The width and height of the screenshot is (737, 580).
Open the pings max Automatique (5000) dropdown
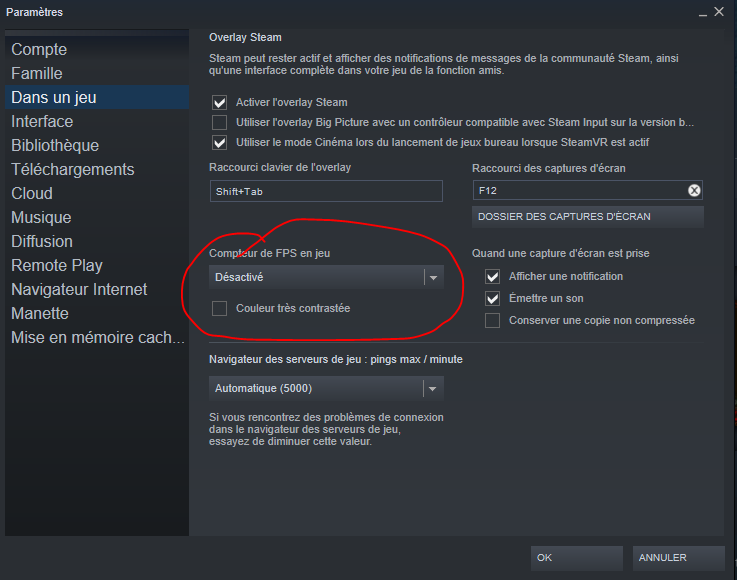pos(326,388)
